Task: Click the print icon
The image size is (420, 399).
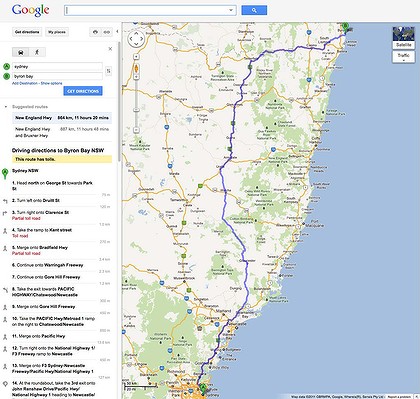Action: 95,32
